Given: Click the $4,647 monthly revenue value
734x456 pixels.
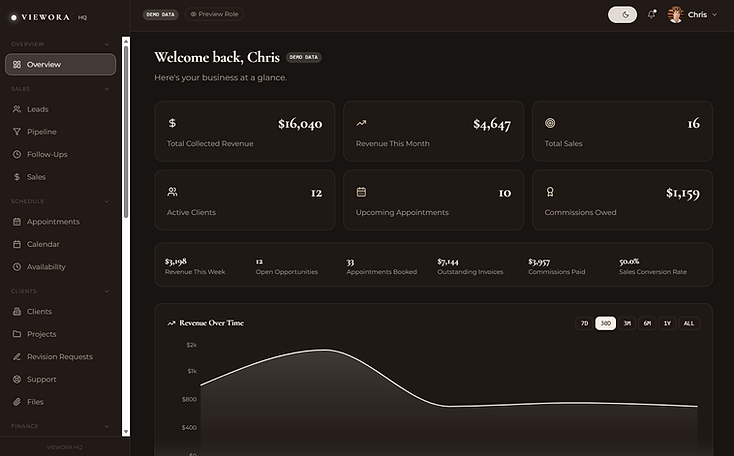Looking at the screenshot, I should 492,124.
